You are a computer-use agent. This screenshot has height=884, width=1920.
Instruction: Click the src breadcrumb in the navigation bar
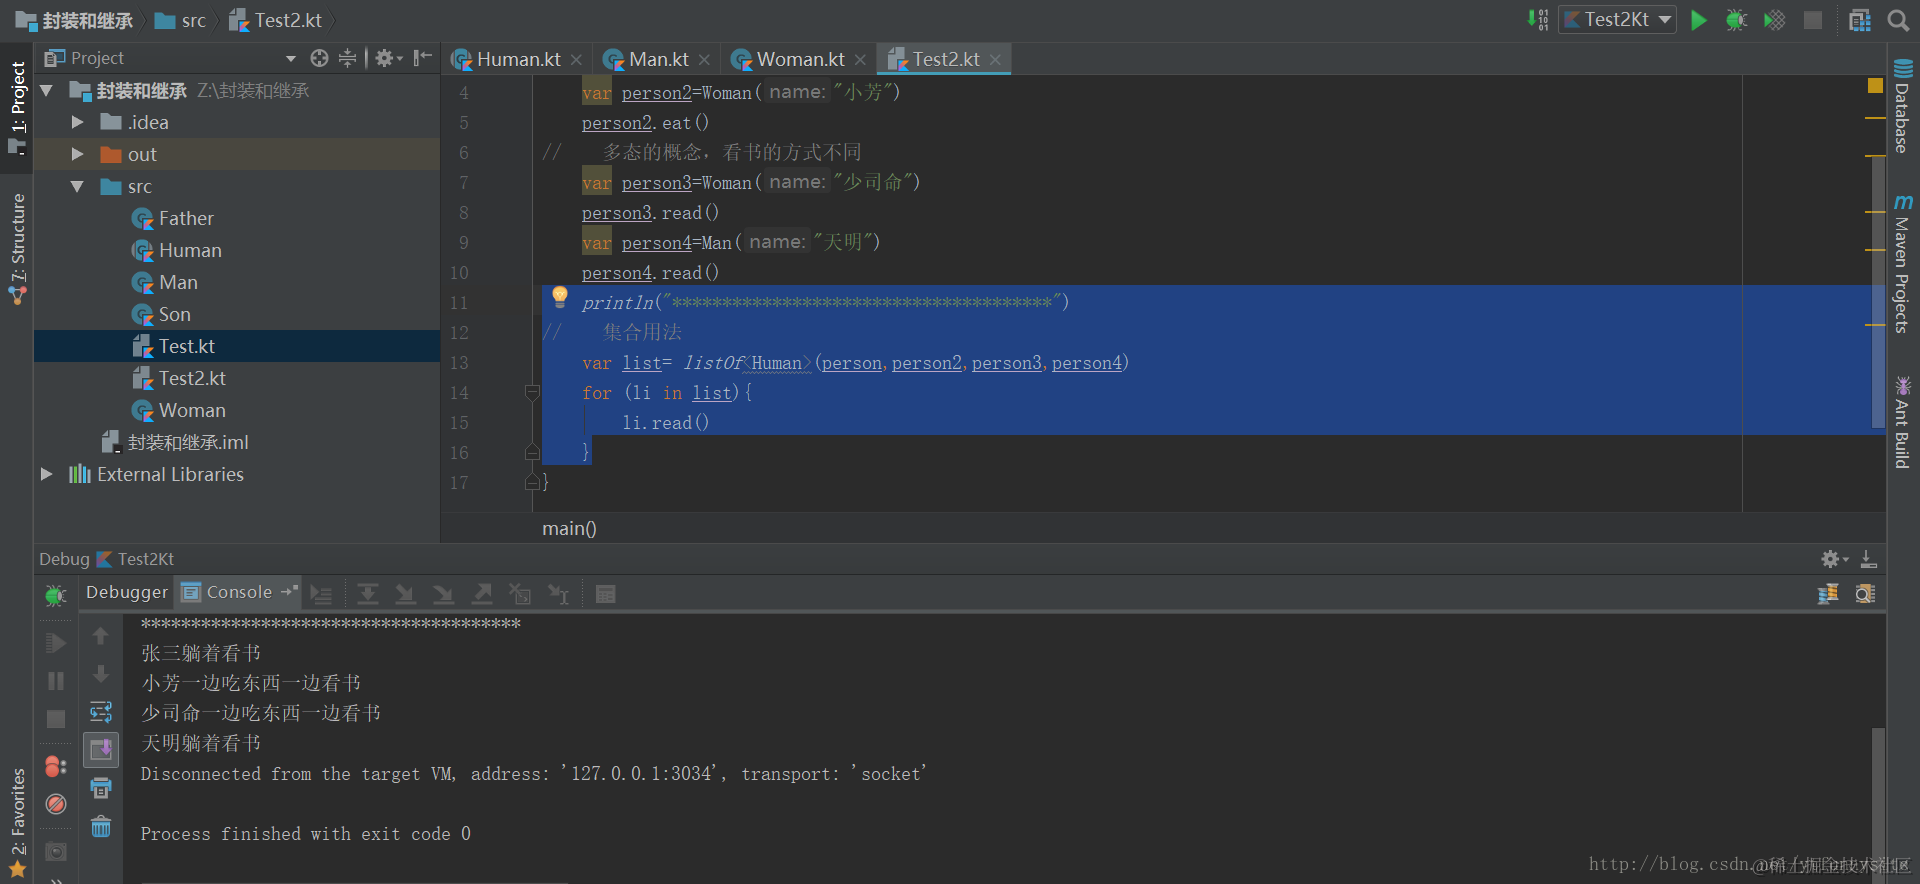coord(182,20)
